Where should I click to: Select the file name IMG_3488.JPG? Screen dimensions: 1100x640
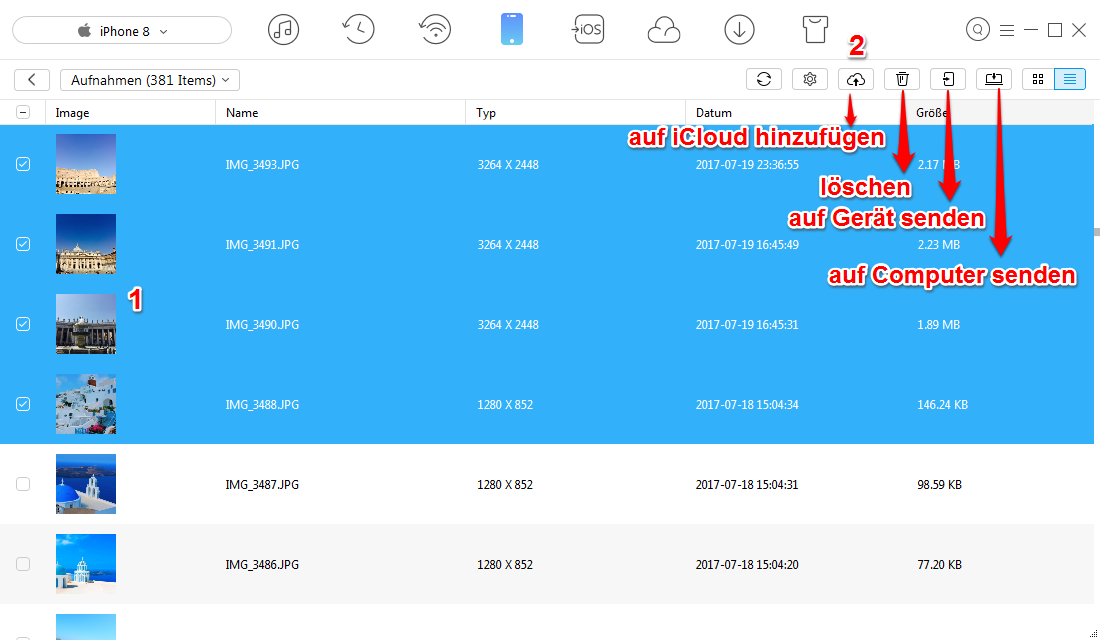(262, 405)
